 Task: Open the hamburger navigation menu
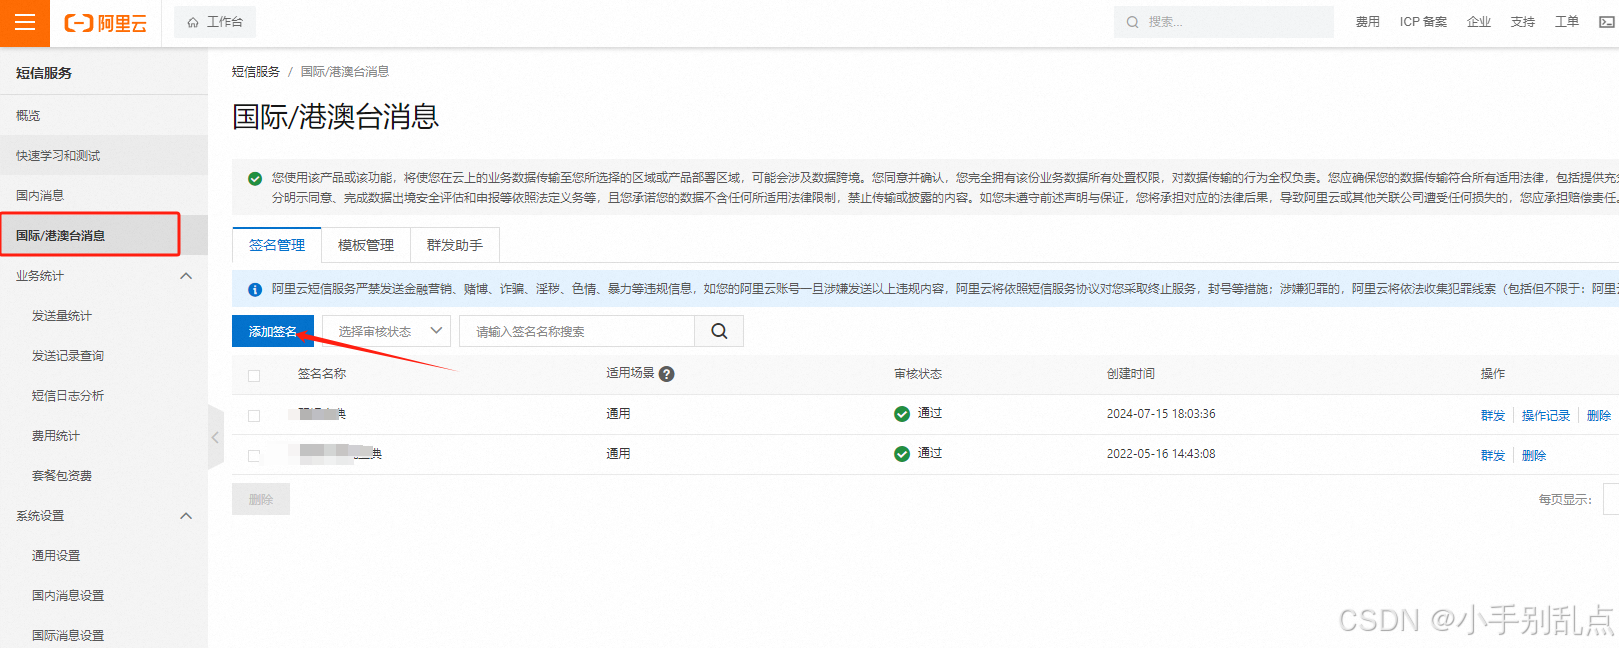pyautogui.click(x=25, y=22)
